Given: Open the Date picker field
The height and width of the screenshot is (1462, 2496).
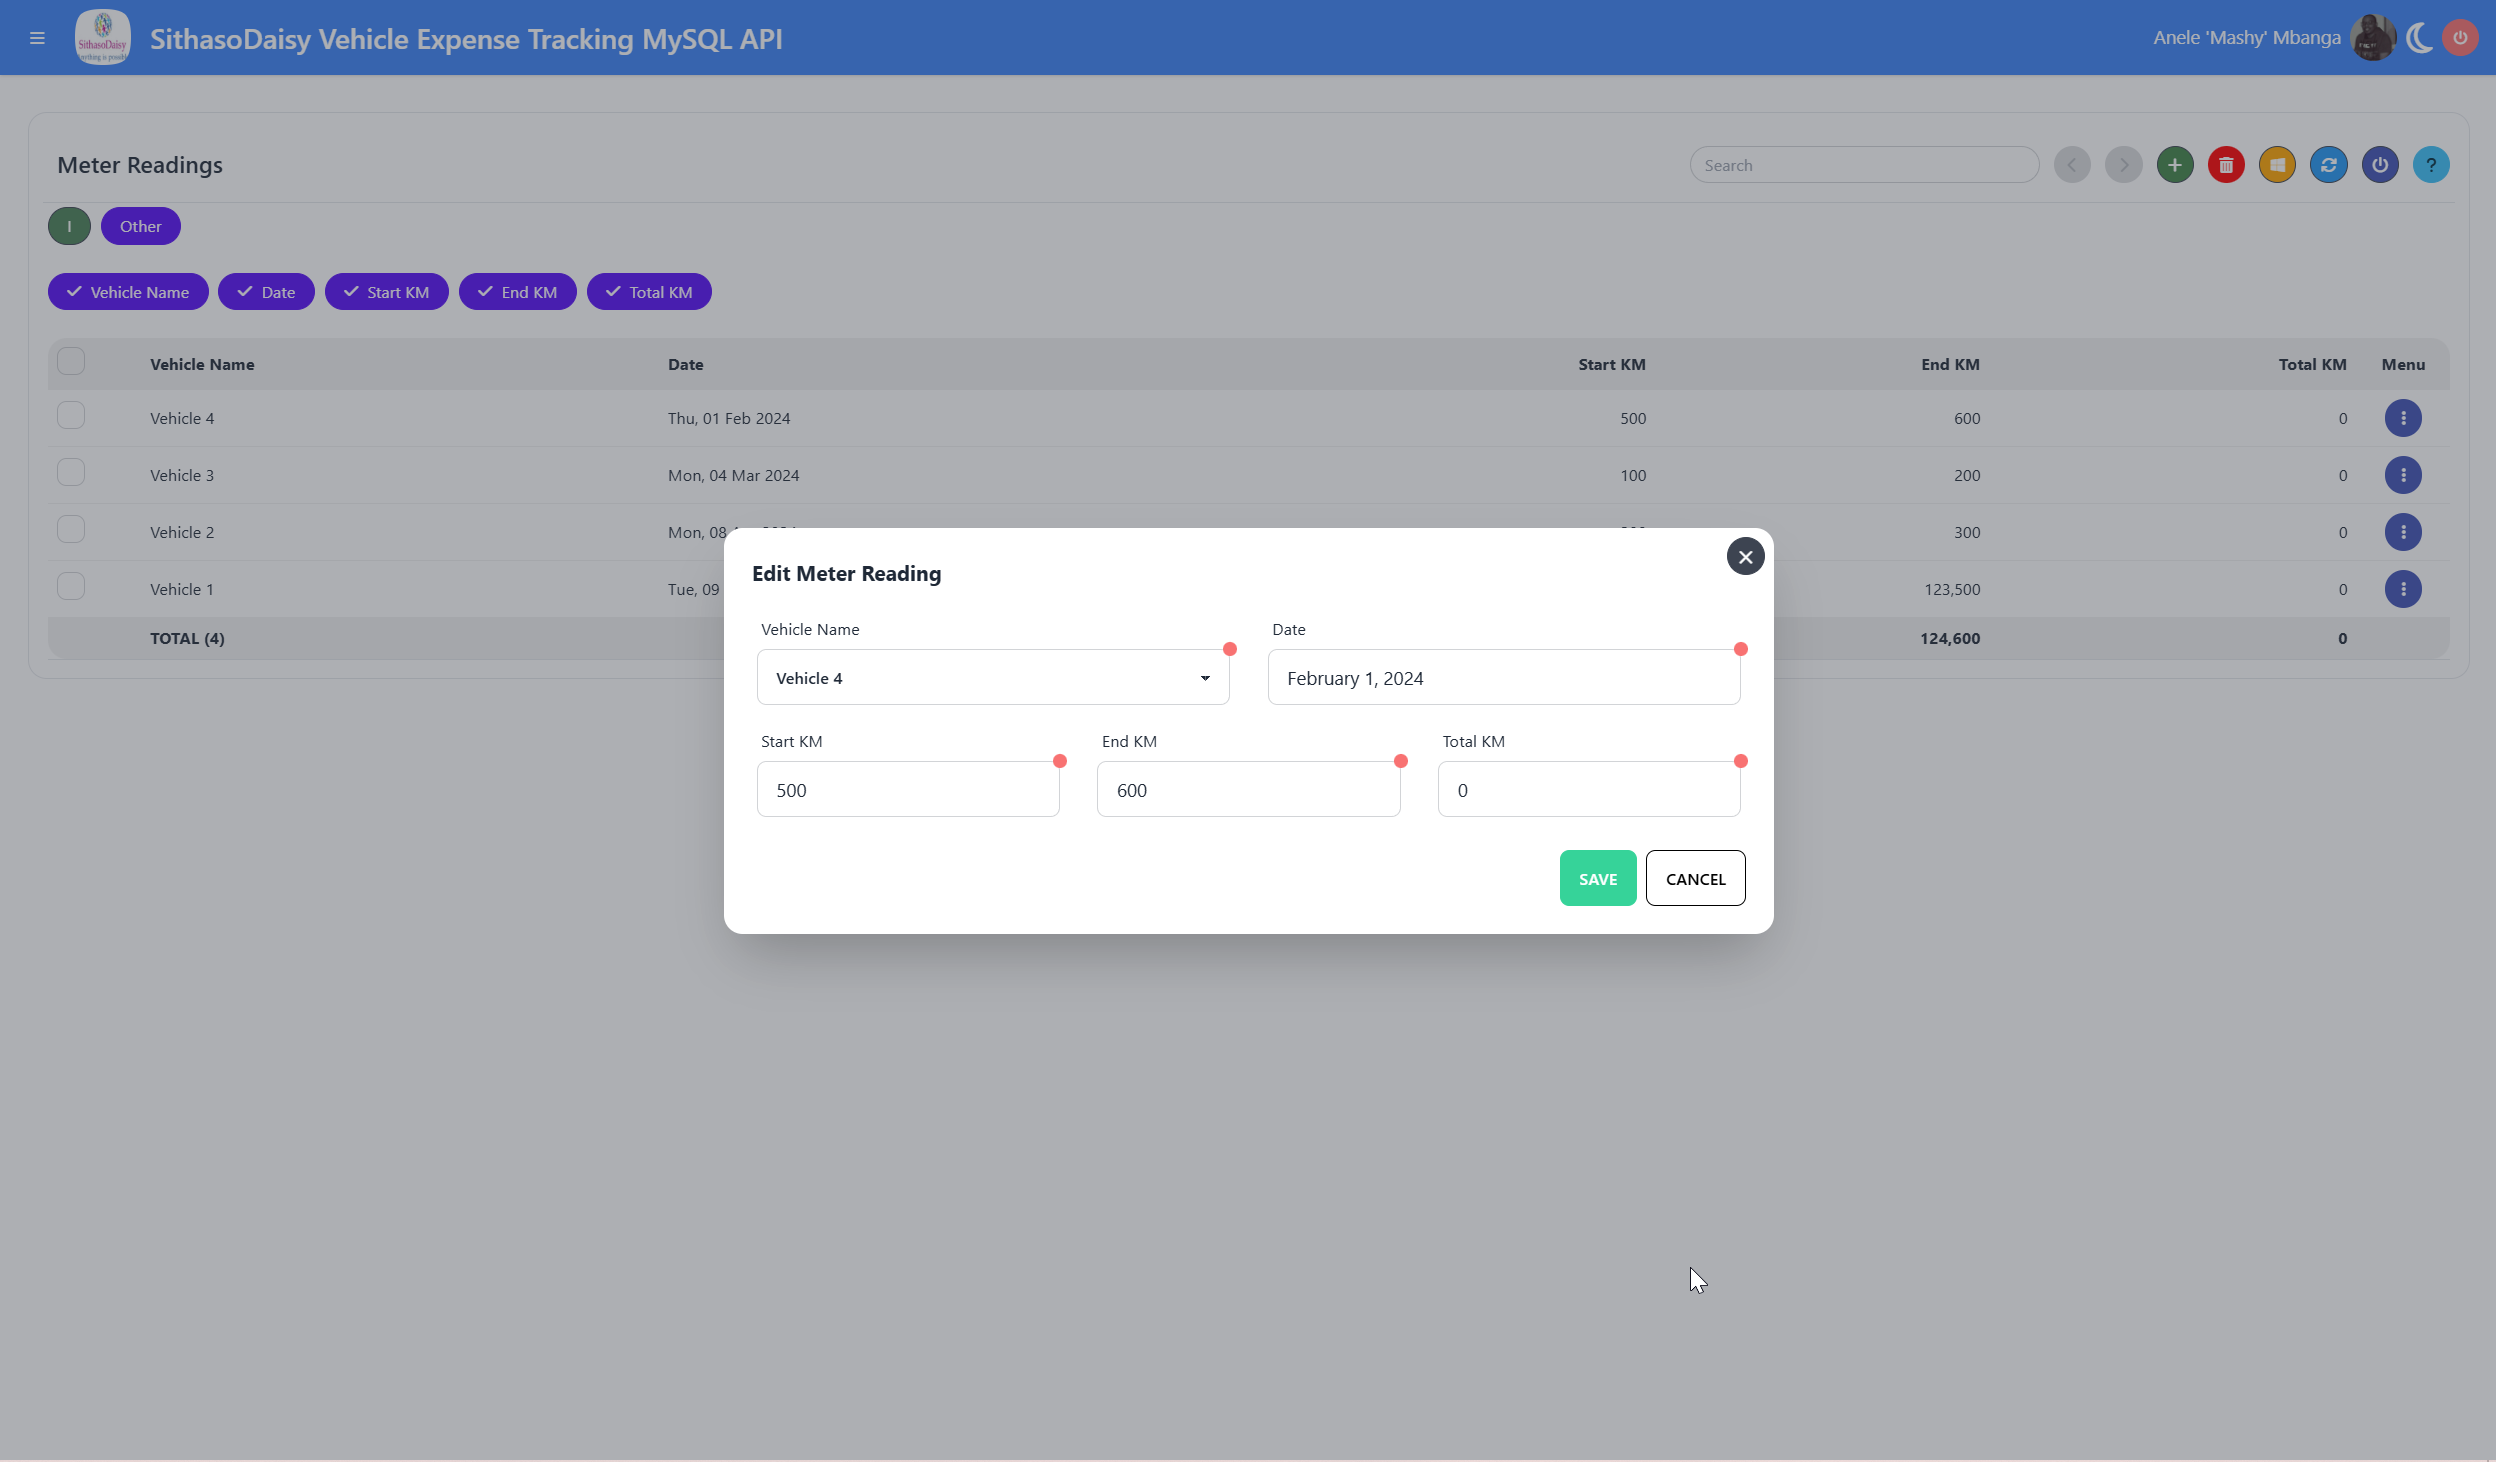Looking at the screenshot, I should point(1503,678).
